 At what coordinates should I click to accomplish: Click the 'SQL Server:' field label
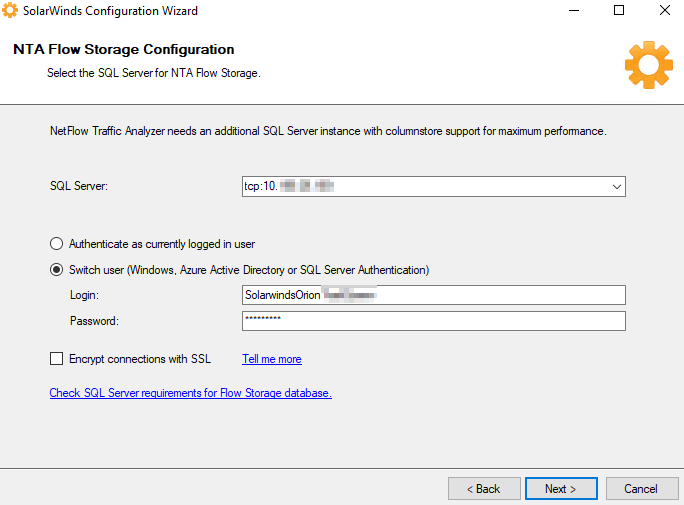click(x=78, y=186)
